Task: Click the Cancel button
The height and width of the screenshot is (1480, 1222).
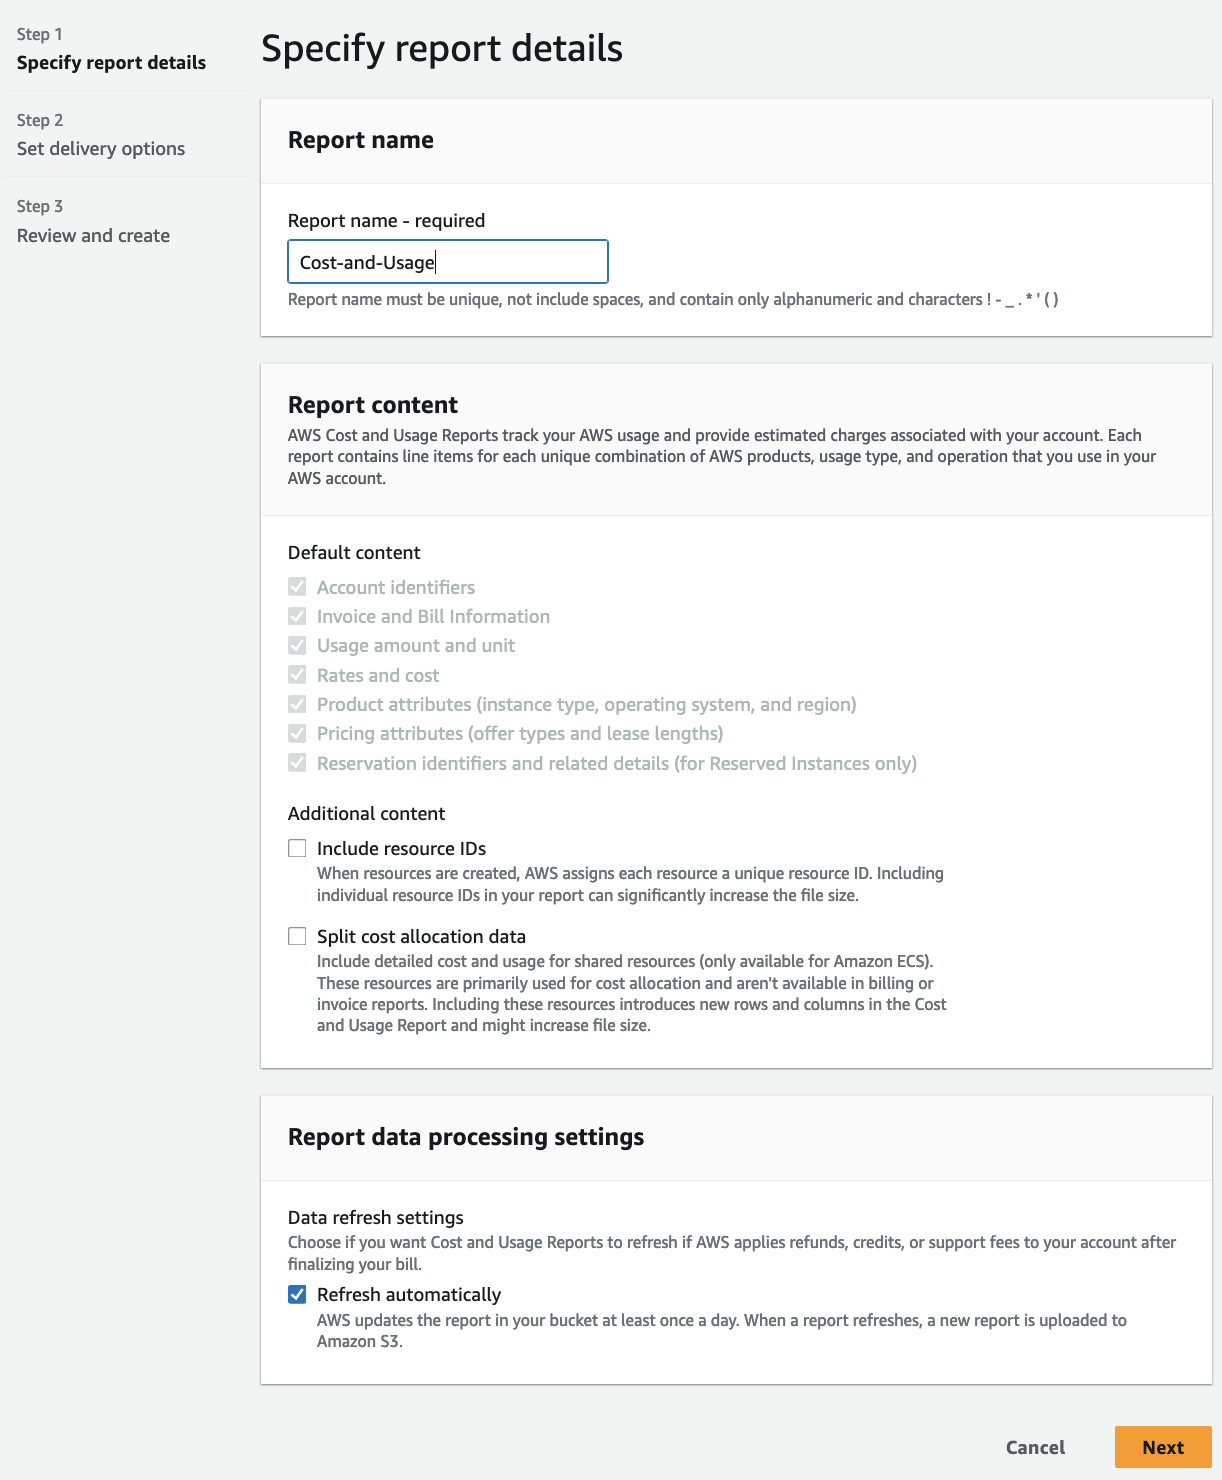Action: coord(1035,1447)
